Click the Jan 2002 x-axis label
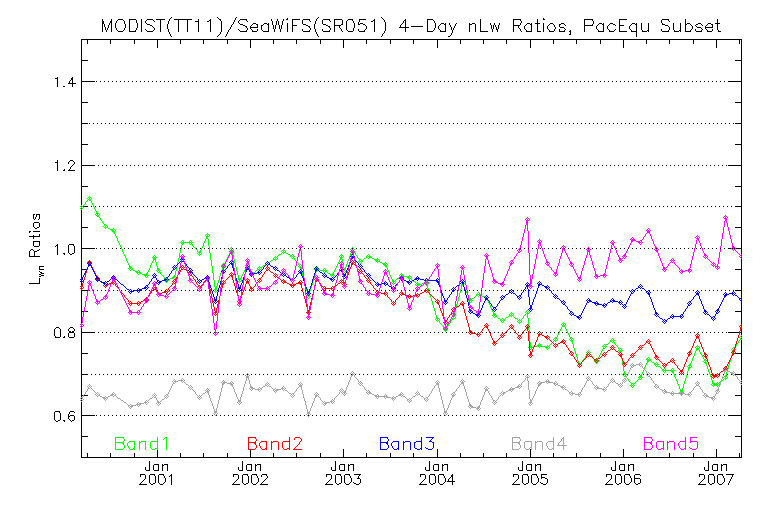The height and width of the screenshot is (512, 768). tap(250, 473)
